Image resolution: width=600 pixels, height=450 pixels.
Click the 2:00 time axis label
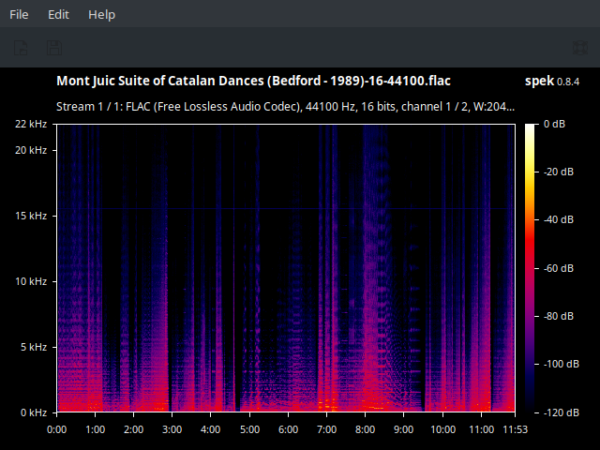point(134,429)
